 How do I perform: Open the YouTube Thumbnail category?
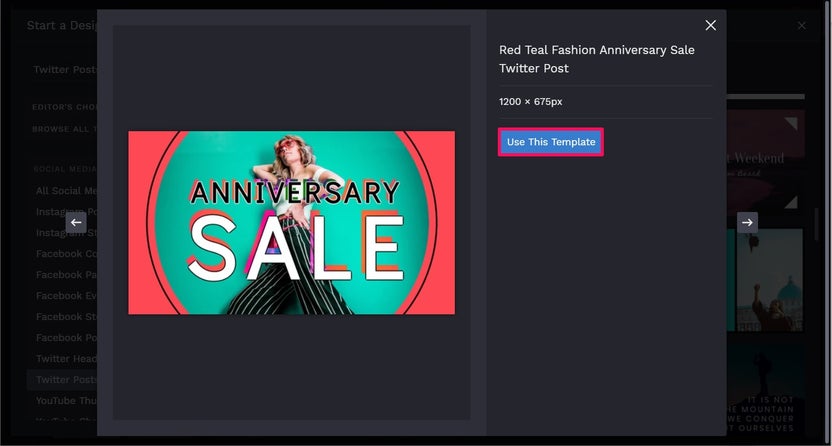66,400
